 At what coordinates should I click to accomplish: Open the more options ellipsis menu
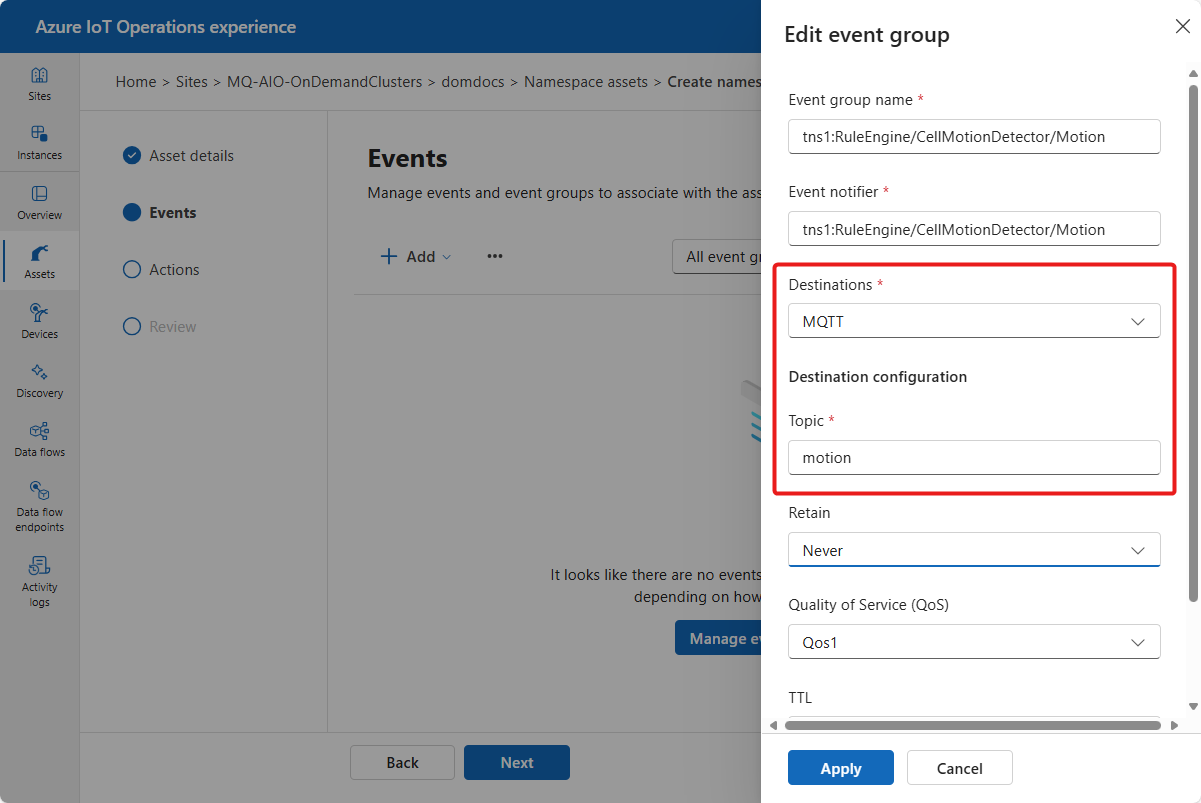(x=494, y=256)
